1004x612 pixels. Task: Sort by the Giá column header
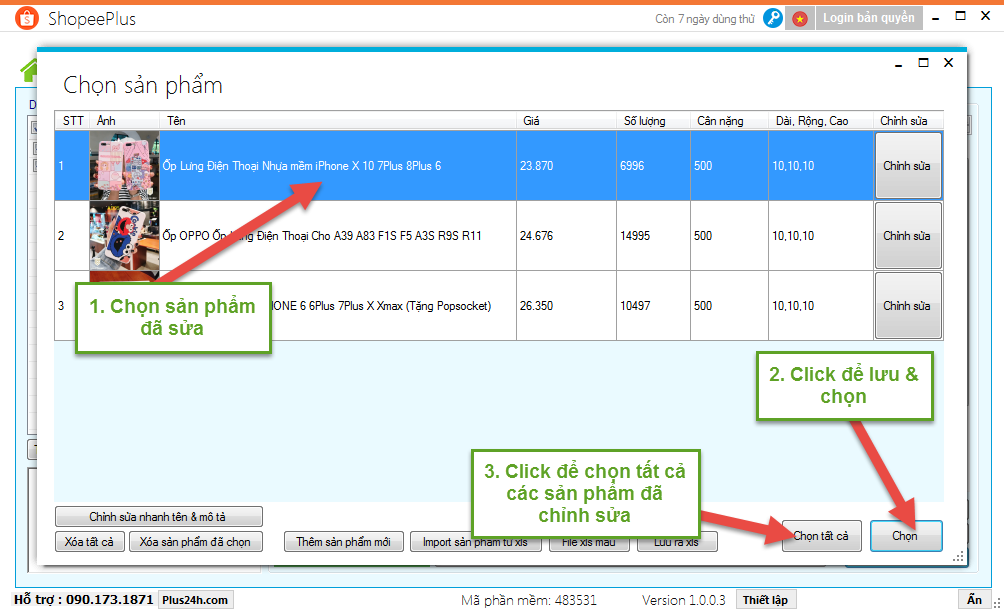[x=531, y=121]
